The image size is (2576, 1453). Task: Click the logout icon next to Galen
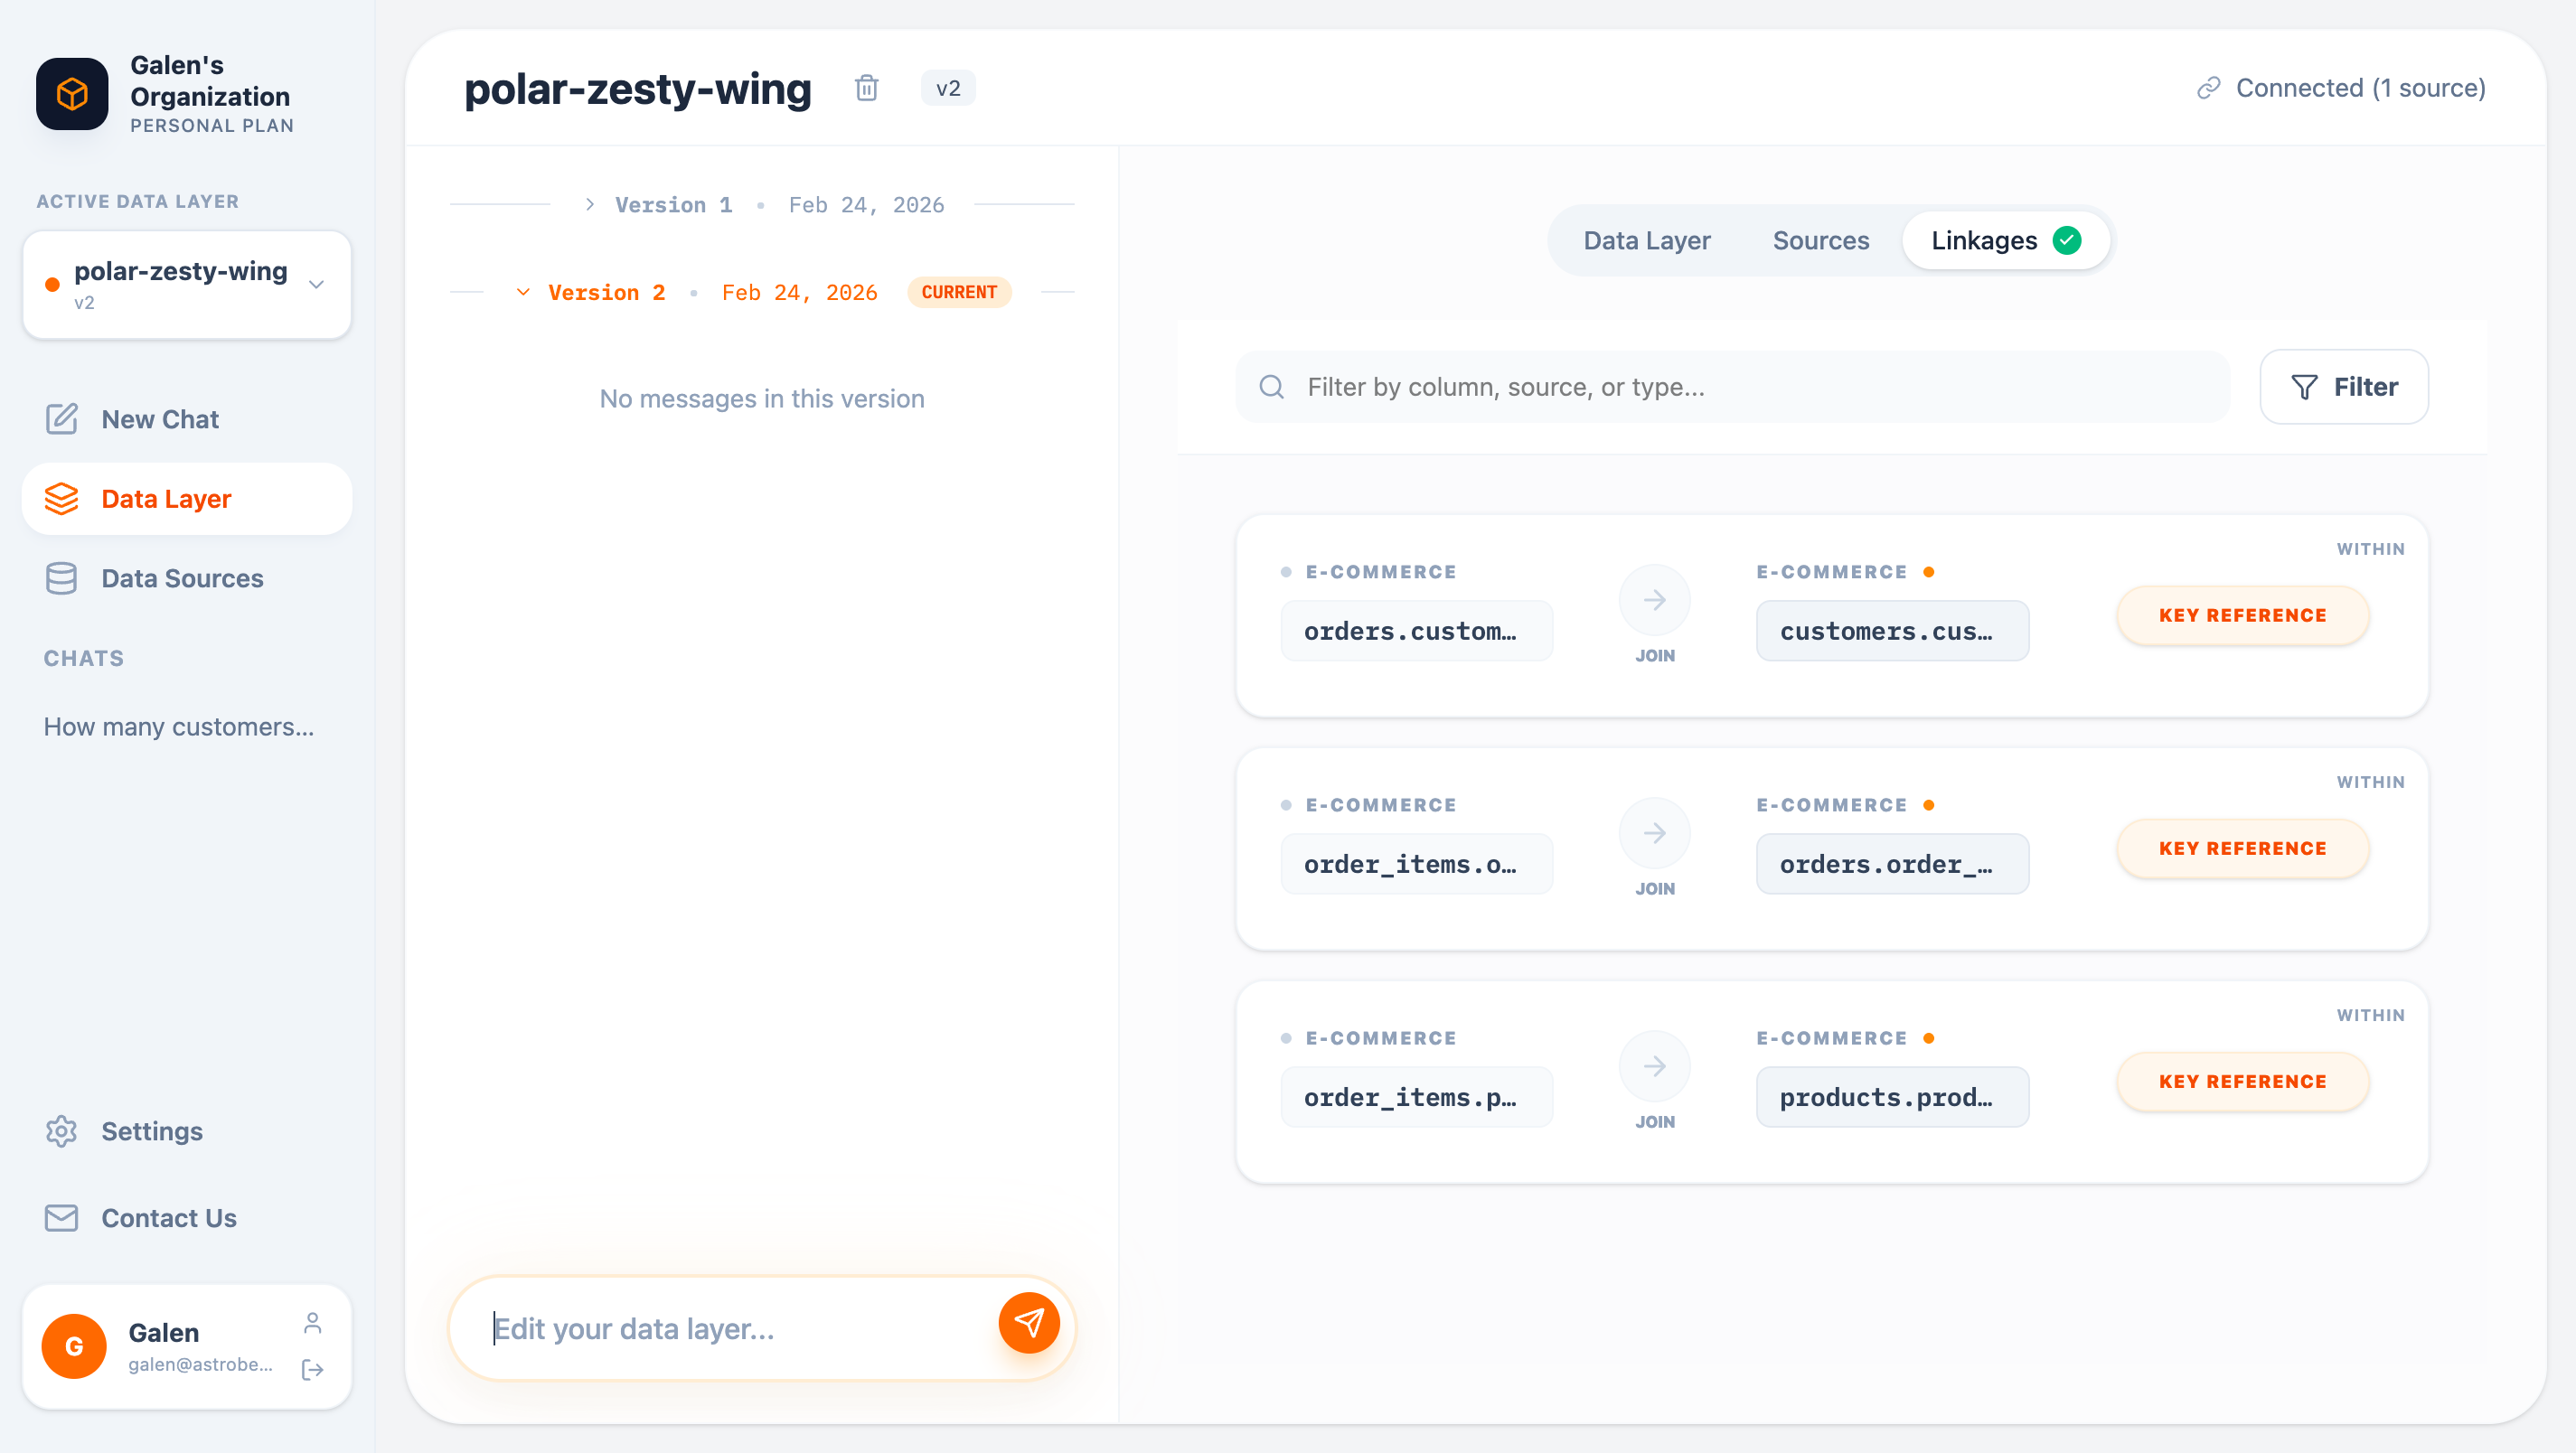point(312,1369)
